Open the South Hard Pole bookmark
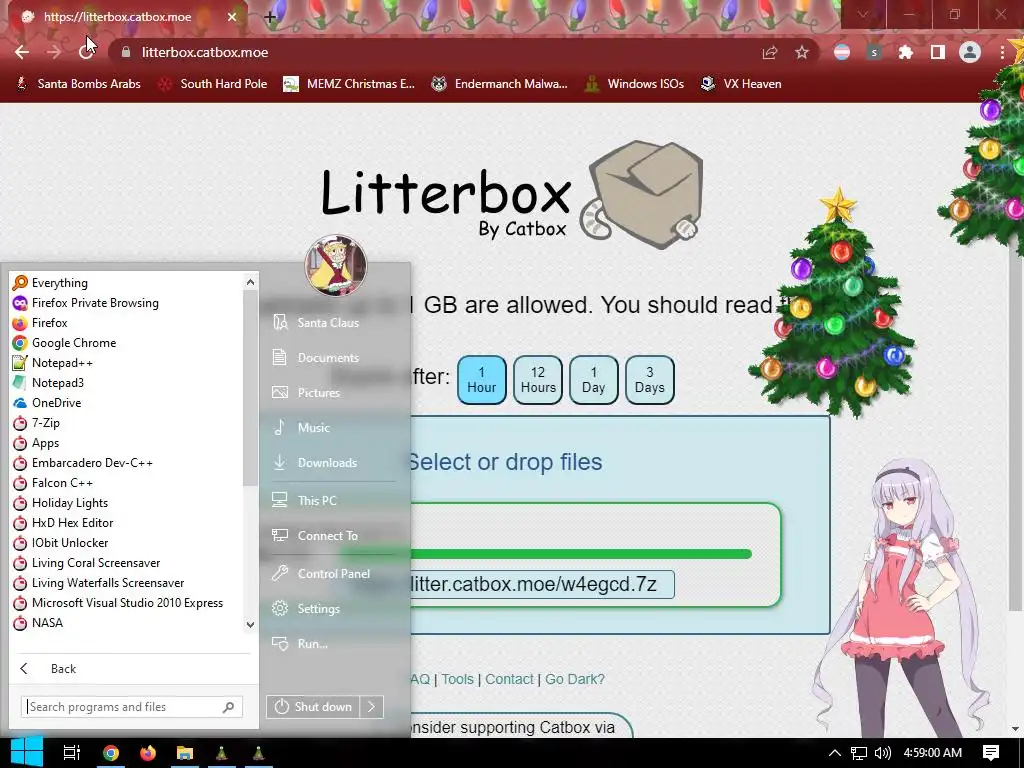Image resolution: width=1024 pixels, height=768 pixels. click(x=214, y=84)
